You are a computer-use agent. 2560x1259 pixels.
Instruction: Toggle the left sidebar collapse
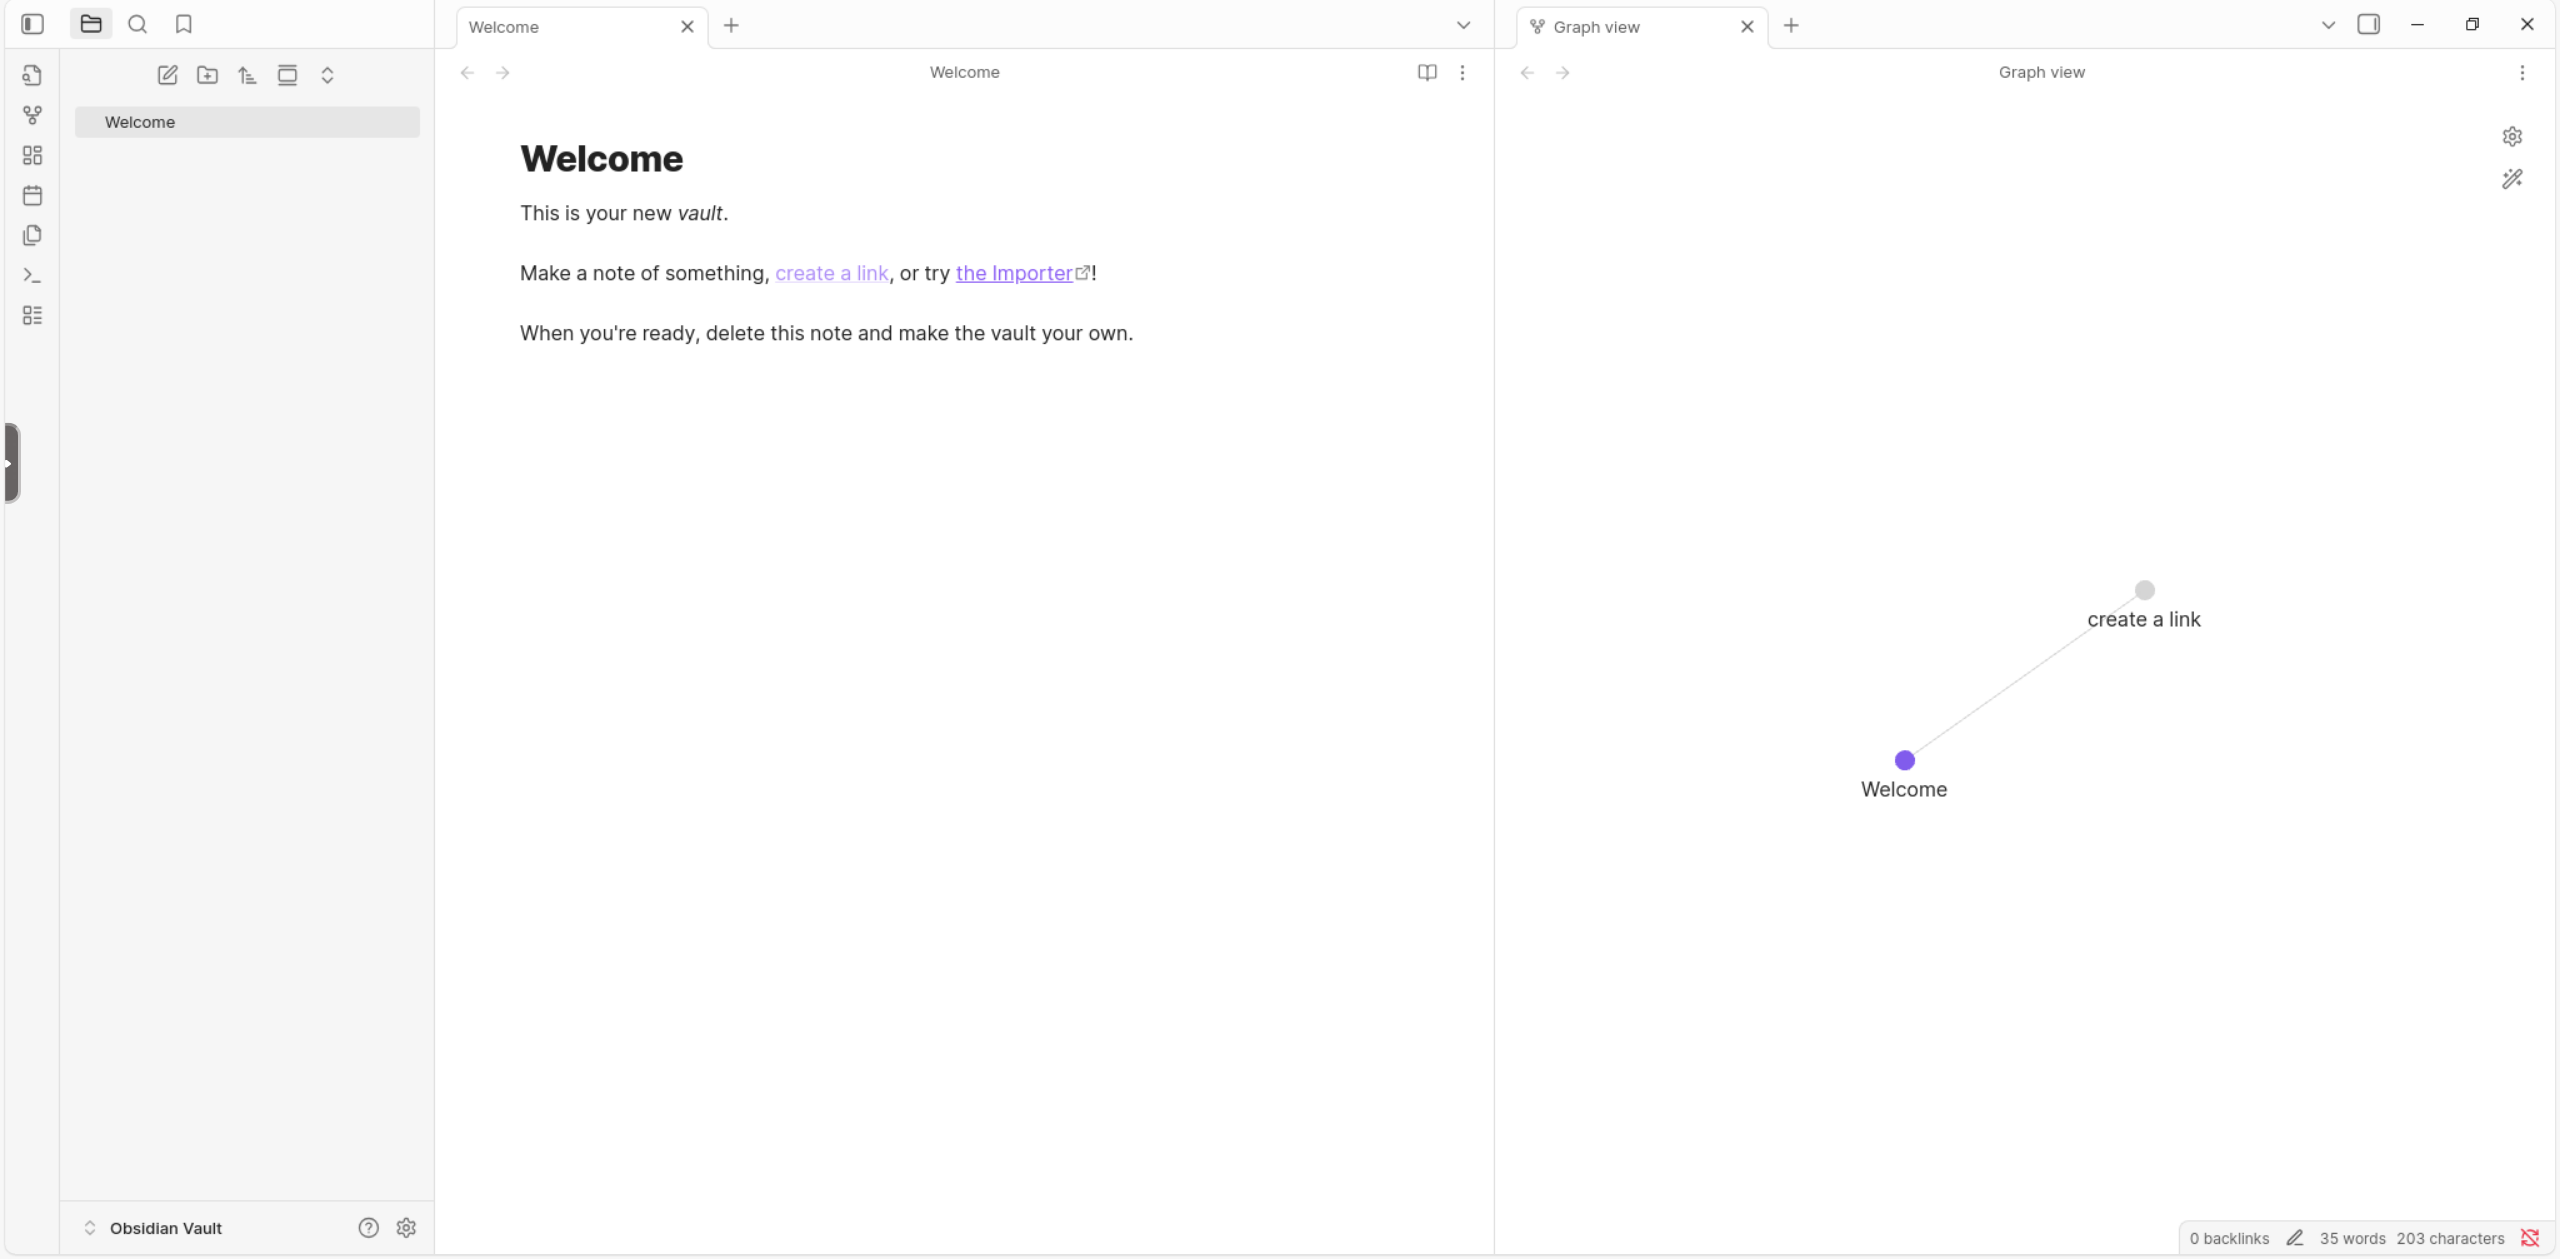[x=32, y=24]
